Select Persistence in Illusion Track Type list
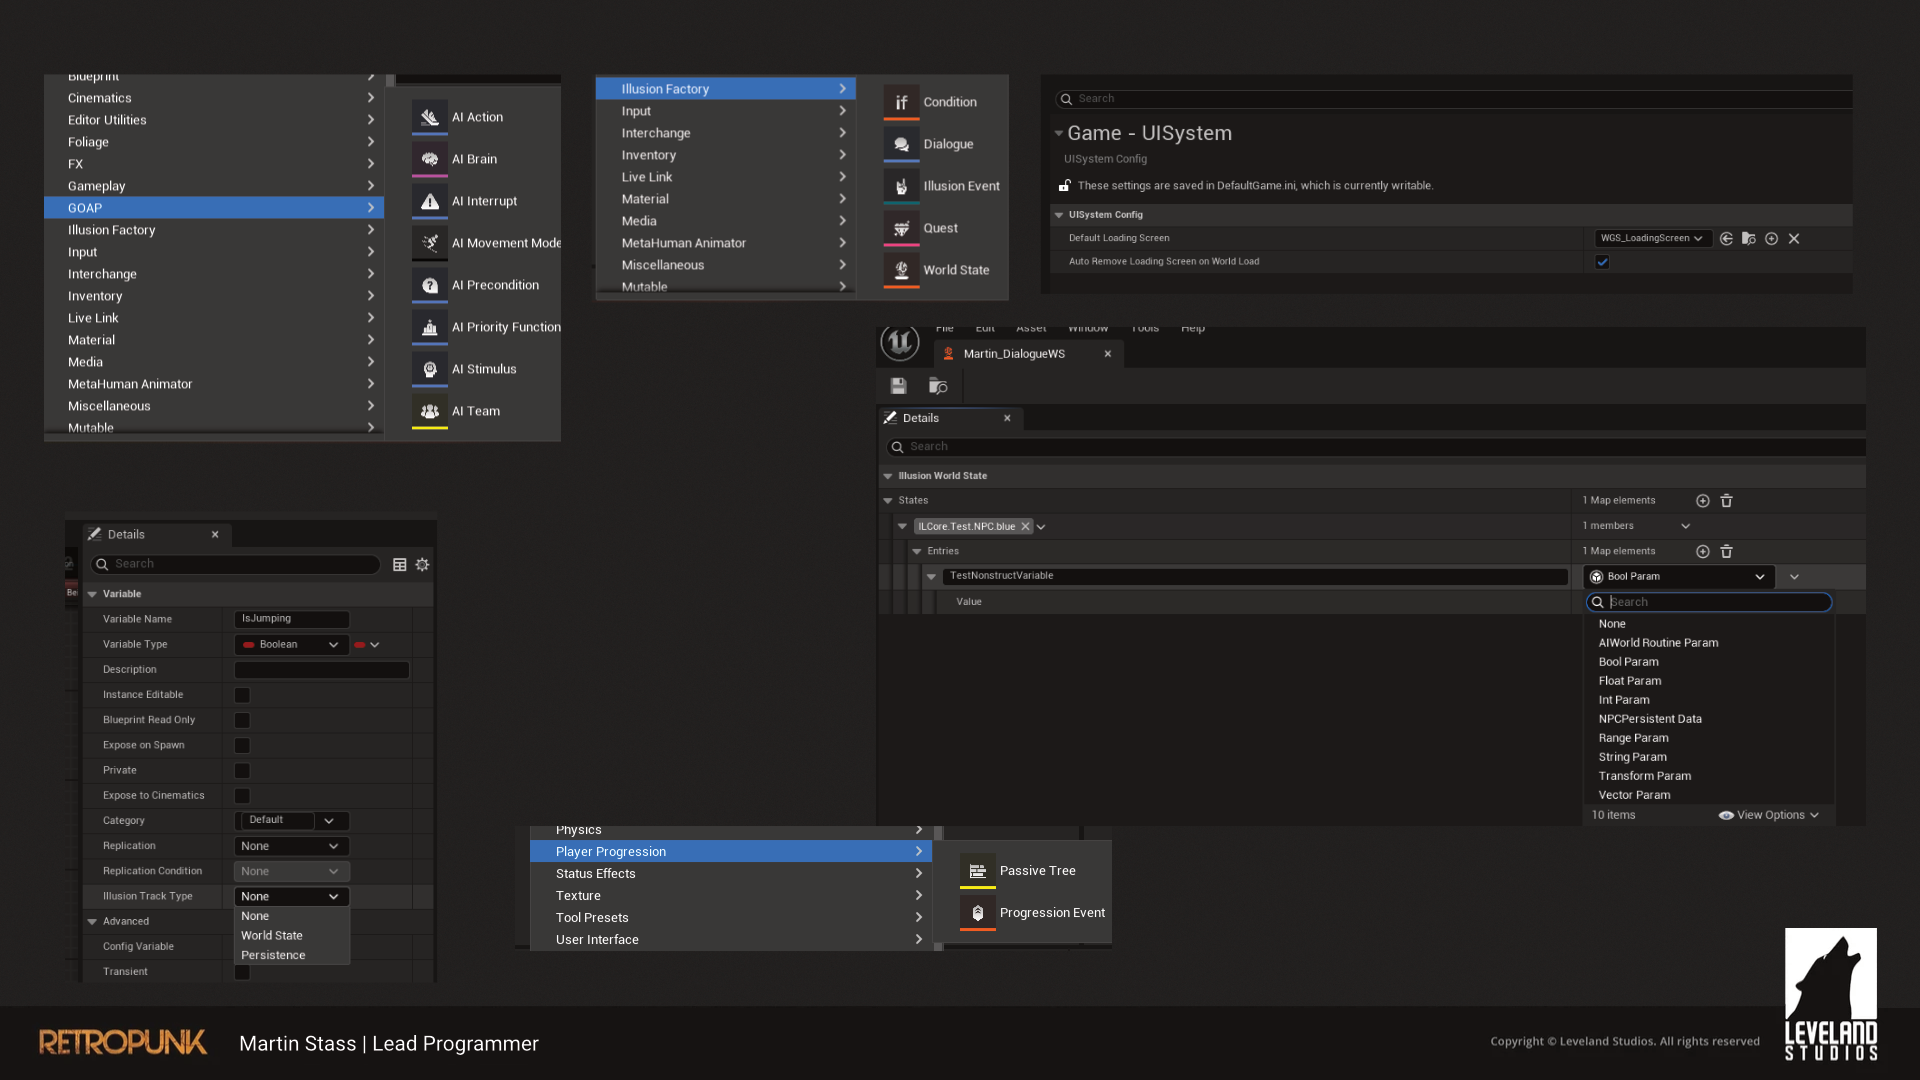The height and width of the screenshot is (1080, 1920). (x=273, y=955)
